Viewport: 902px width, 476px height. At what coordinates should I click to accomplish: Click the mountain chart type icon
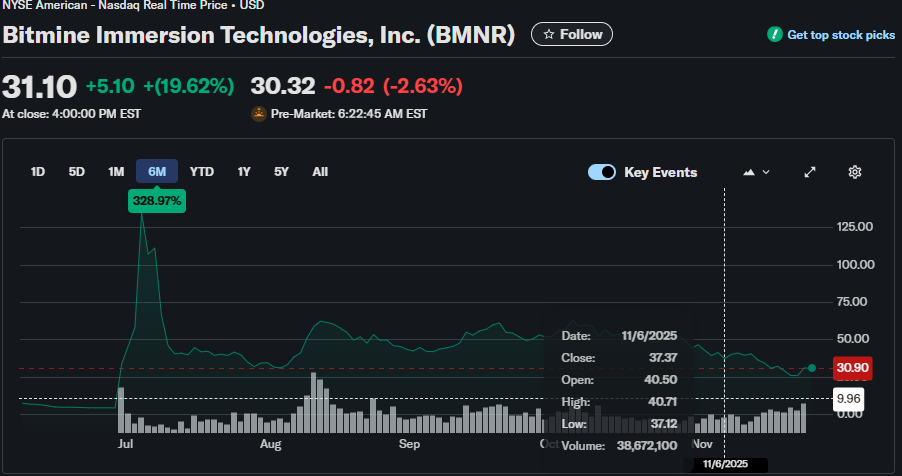click(x=749, y=172)
